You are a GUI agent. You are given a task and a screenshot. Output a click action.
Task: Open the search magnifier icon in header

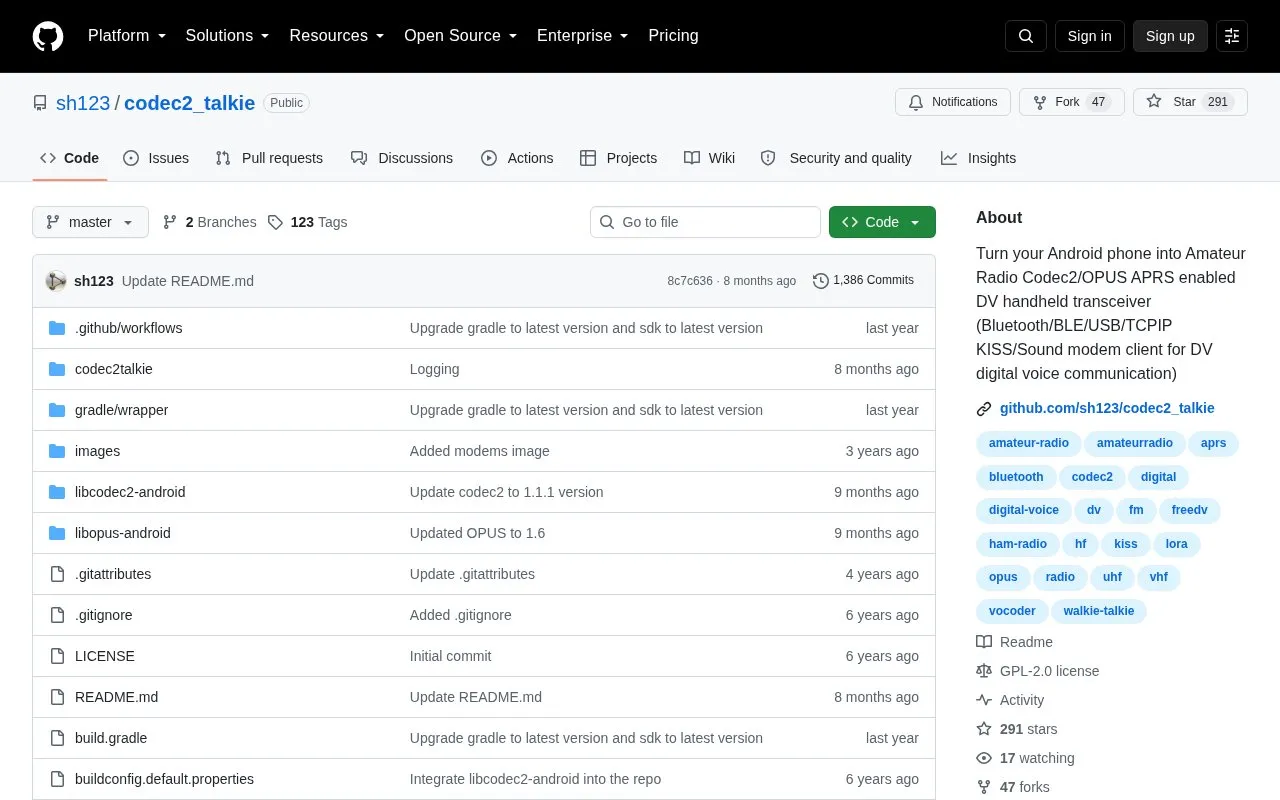click(1026, 36)
